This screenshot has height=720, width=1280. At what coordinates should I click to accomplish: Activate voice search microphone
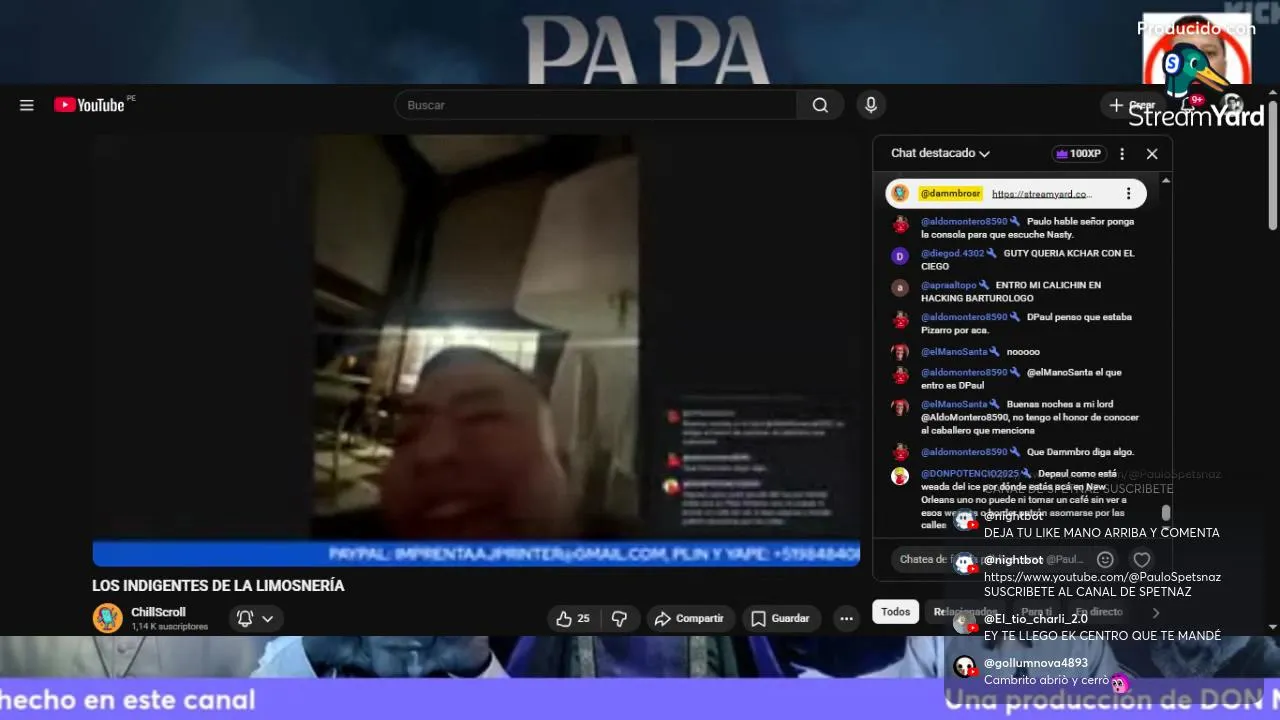[871, 105]
